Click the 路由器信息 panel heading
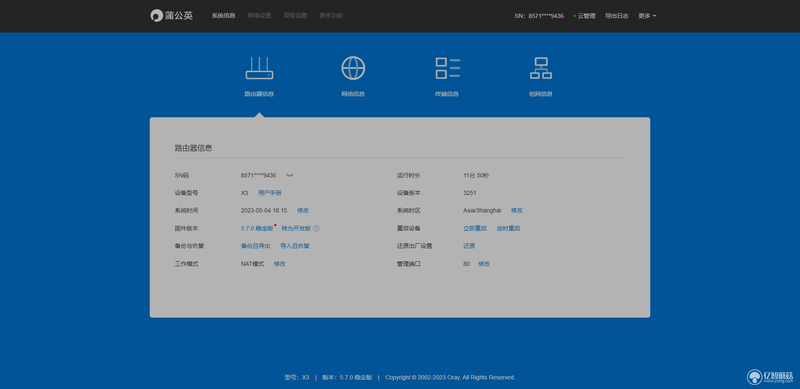The image size is (800, 389). click(x=193, y=148)
